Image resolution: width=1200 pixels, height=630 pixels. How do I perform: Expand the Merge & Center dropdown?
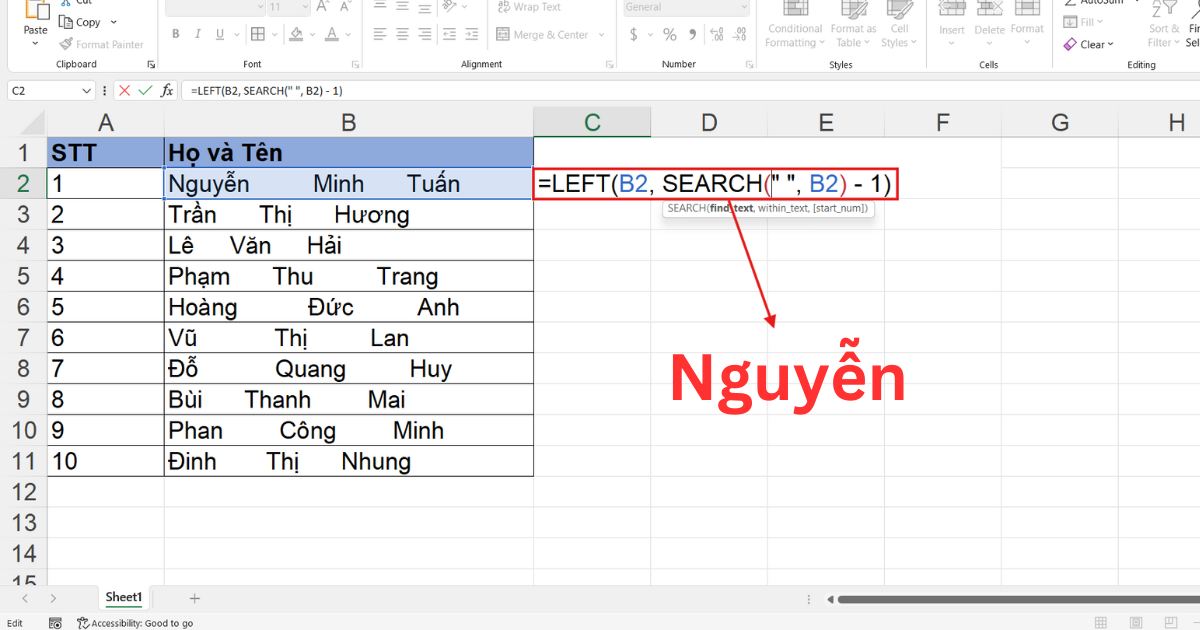click(x=601, y=35)
